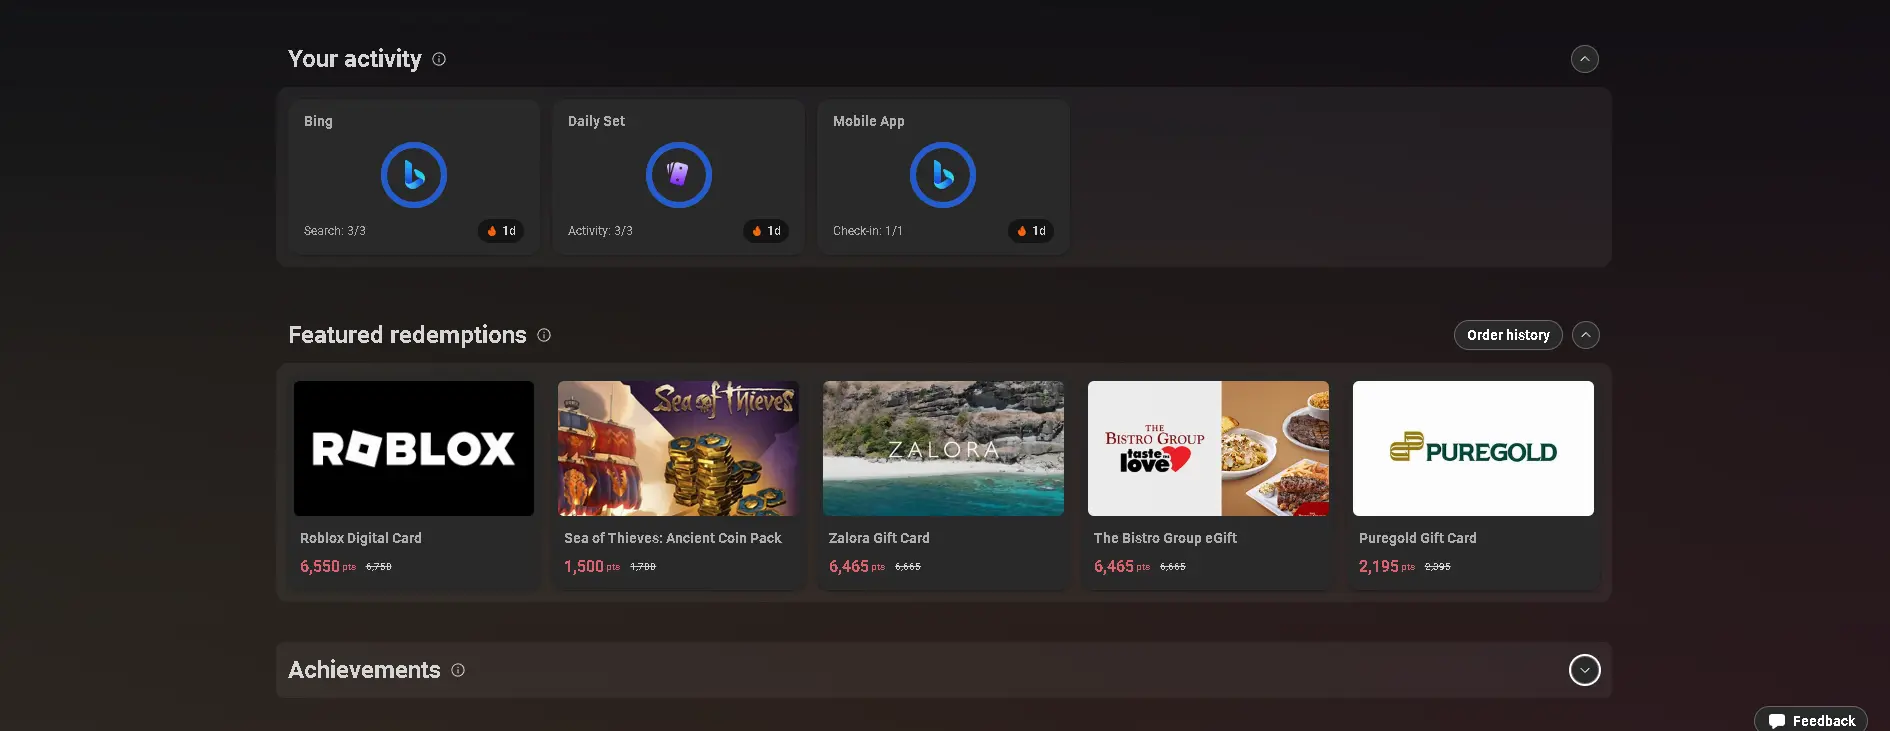Click the Puregold Gift Card title
Viewport: 1890px width, 731px height.
tap(1417, 538)
